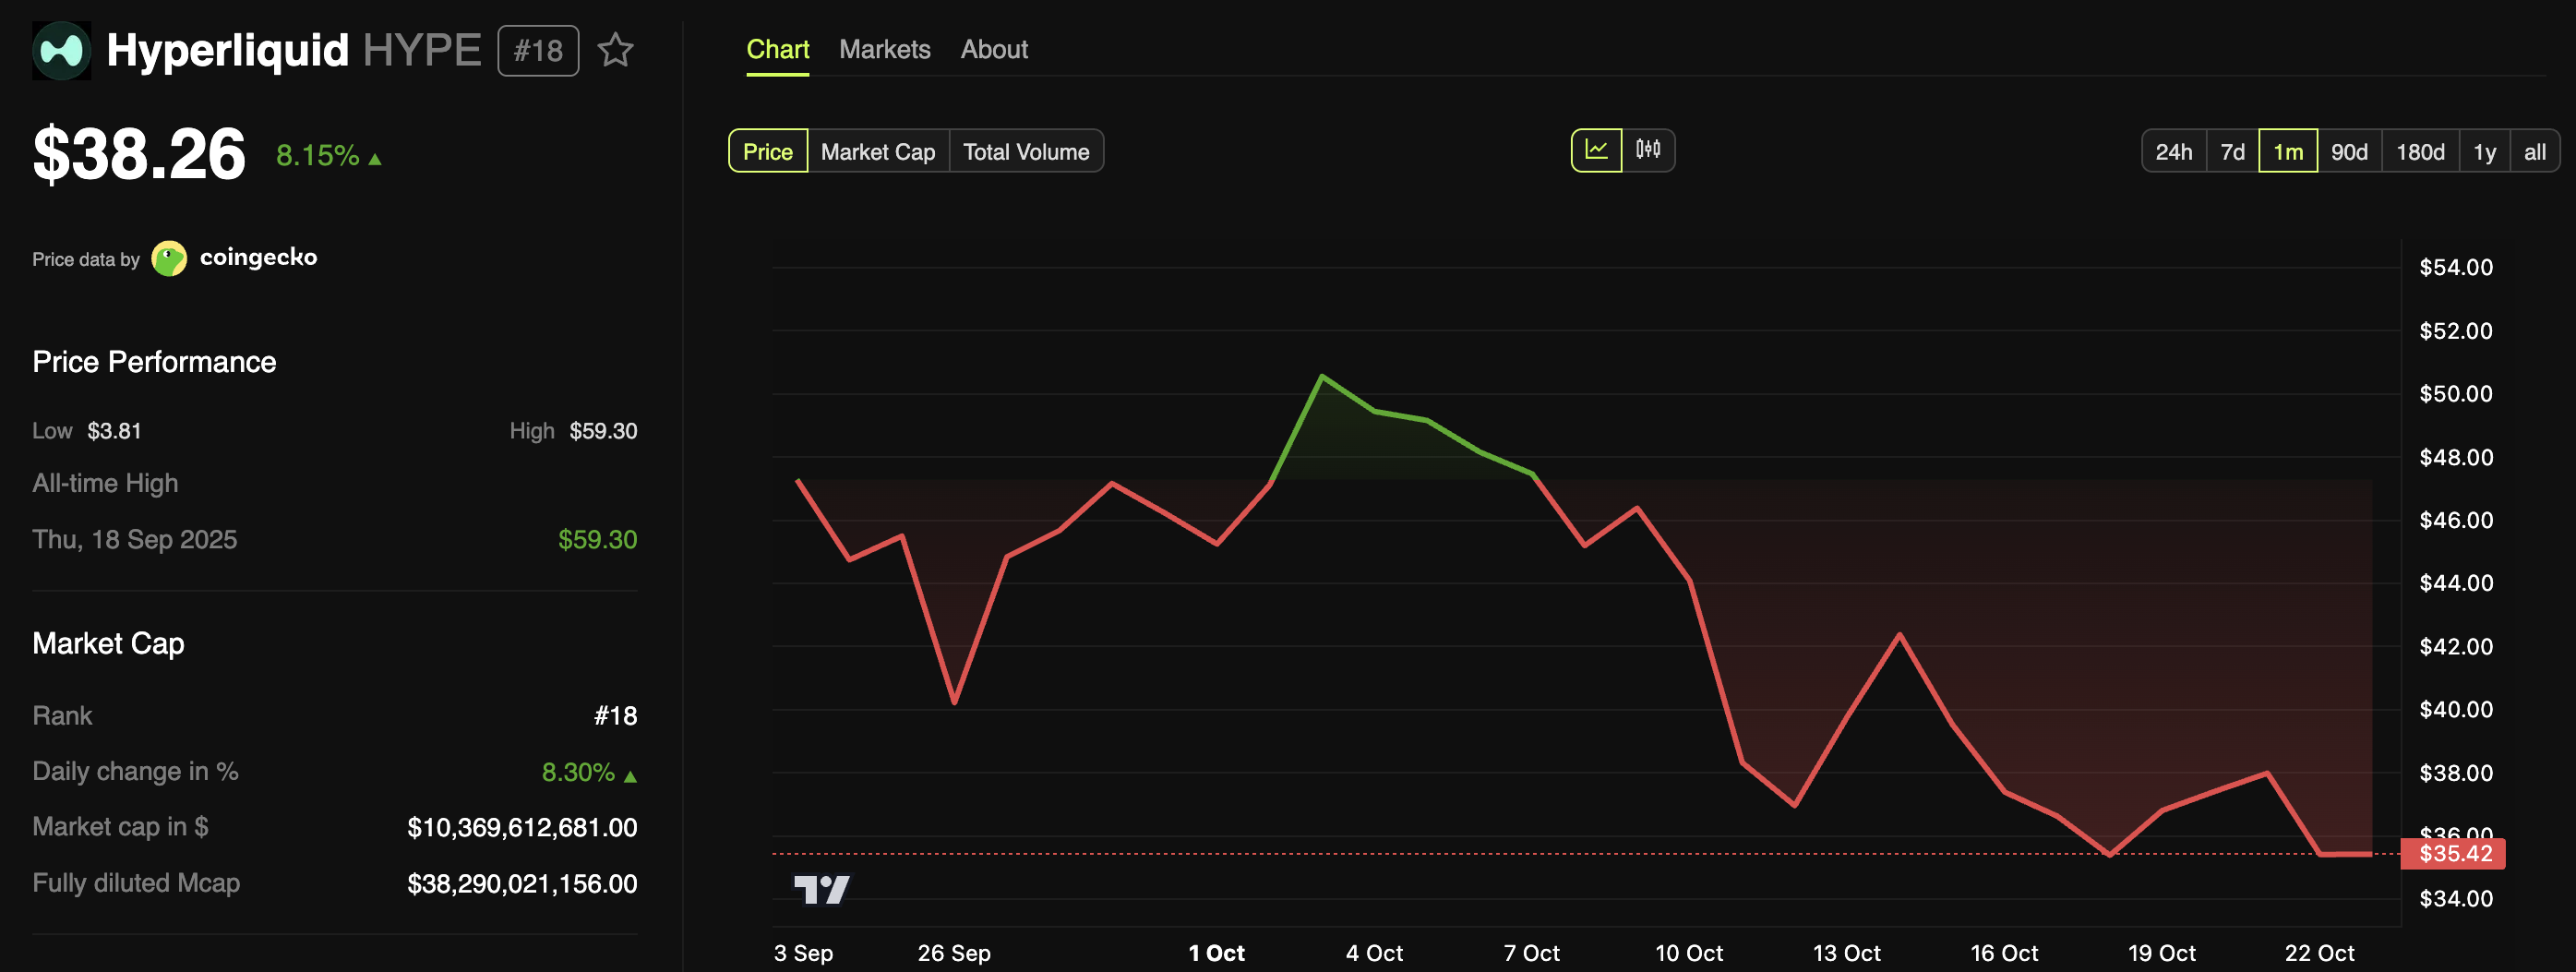Image resolution: width=2576 pixels, height=972 pixels.
Task: Select the Price chart toggle
Action: (x=768, y=151)
